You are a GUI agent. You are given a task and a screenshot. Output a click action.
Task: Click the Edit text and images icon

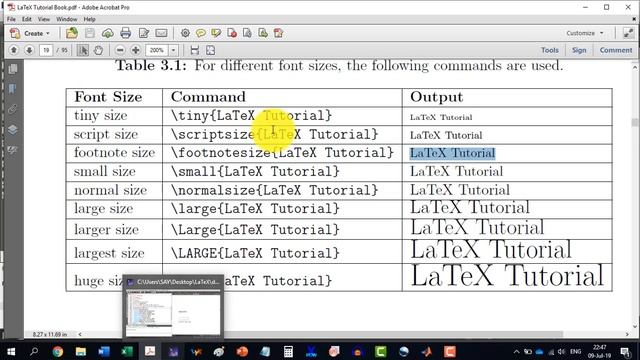144,33
